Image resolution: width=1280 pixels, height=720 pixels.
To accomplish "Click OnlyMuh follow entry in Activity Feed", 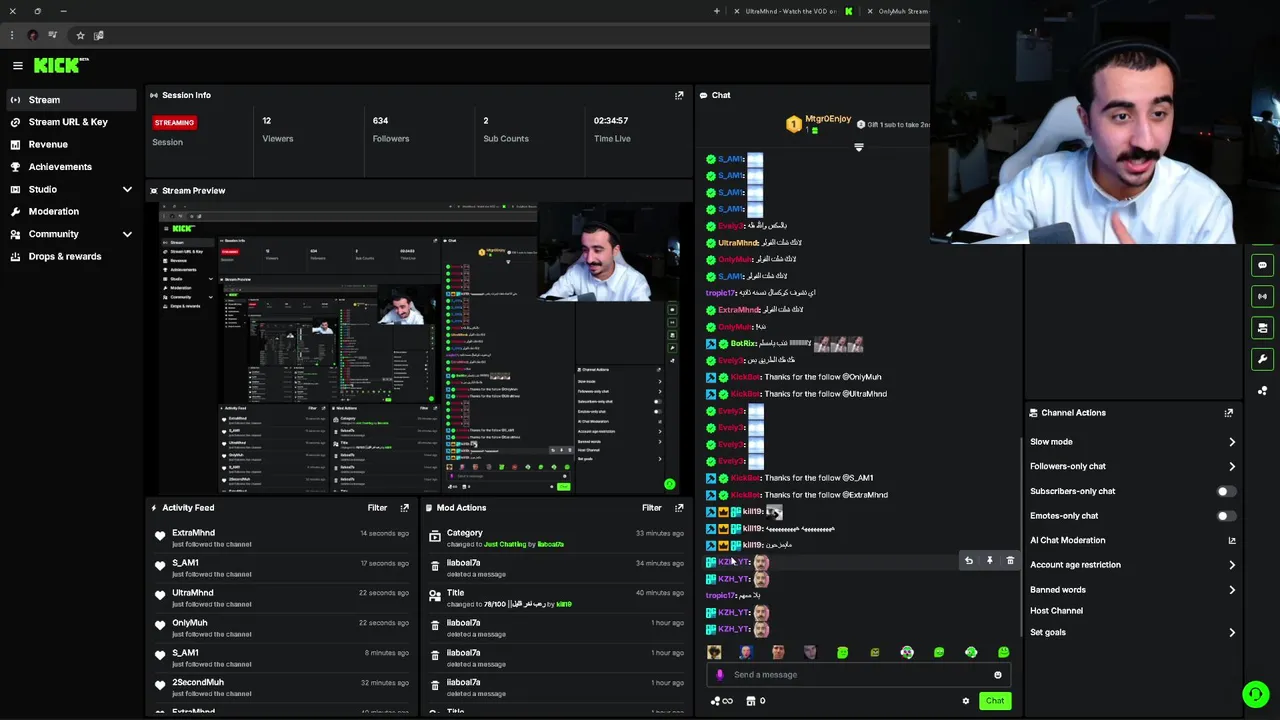I will tap(282, 628).
